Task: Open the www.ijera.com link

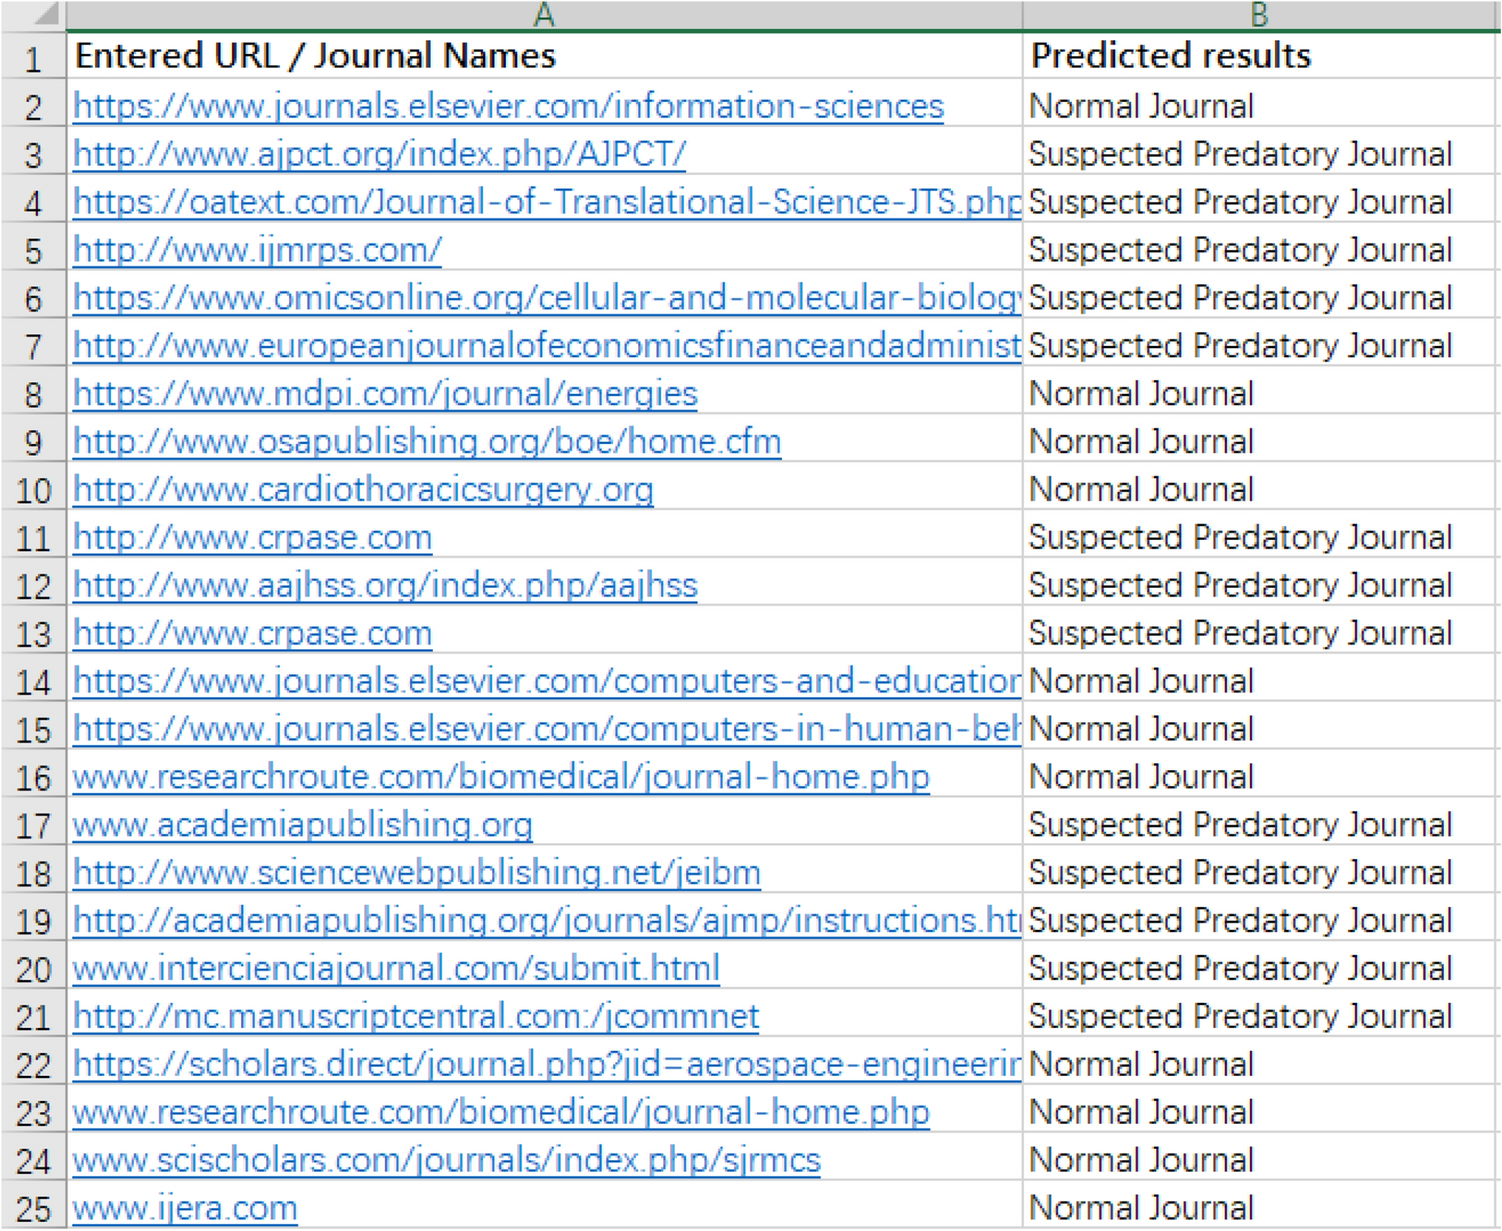Action: click(x=185, y=1208)
